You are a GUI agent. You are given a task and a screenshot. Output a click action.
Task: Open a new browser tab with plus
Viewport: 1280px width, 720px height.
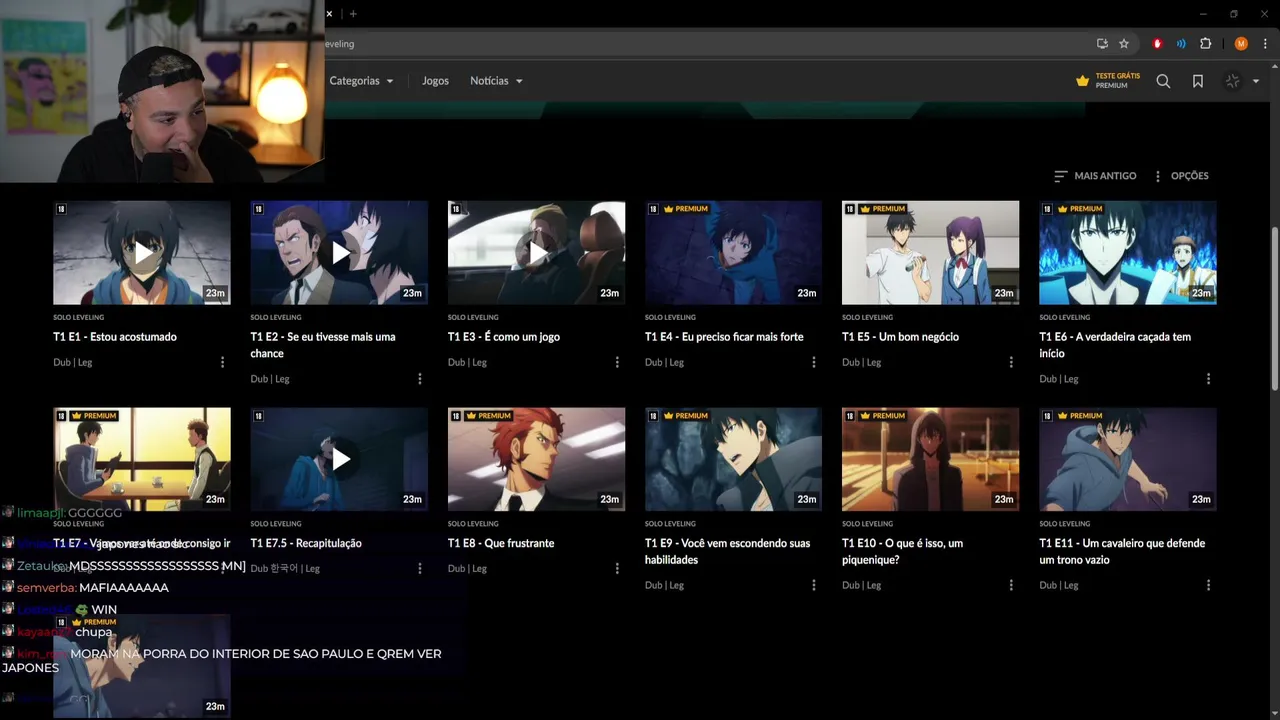[353, 14]
